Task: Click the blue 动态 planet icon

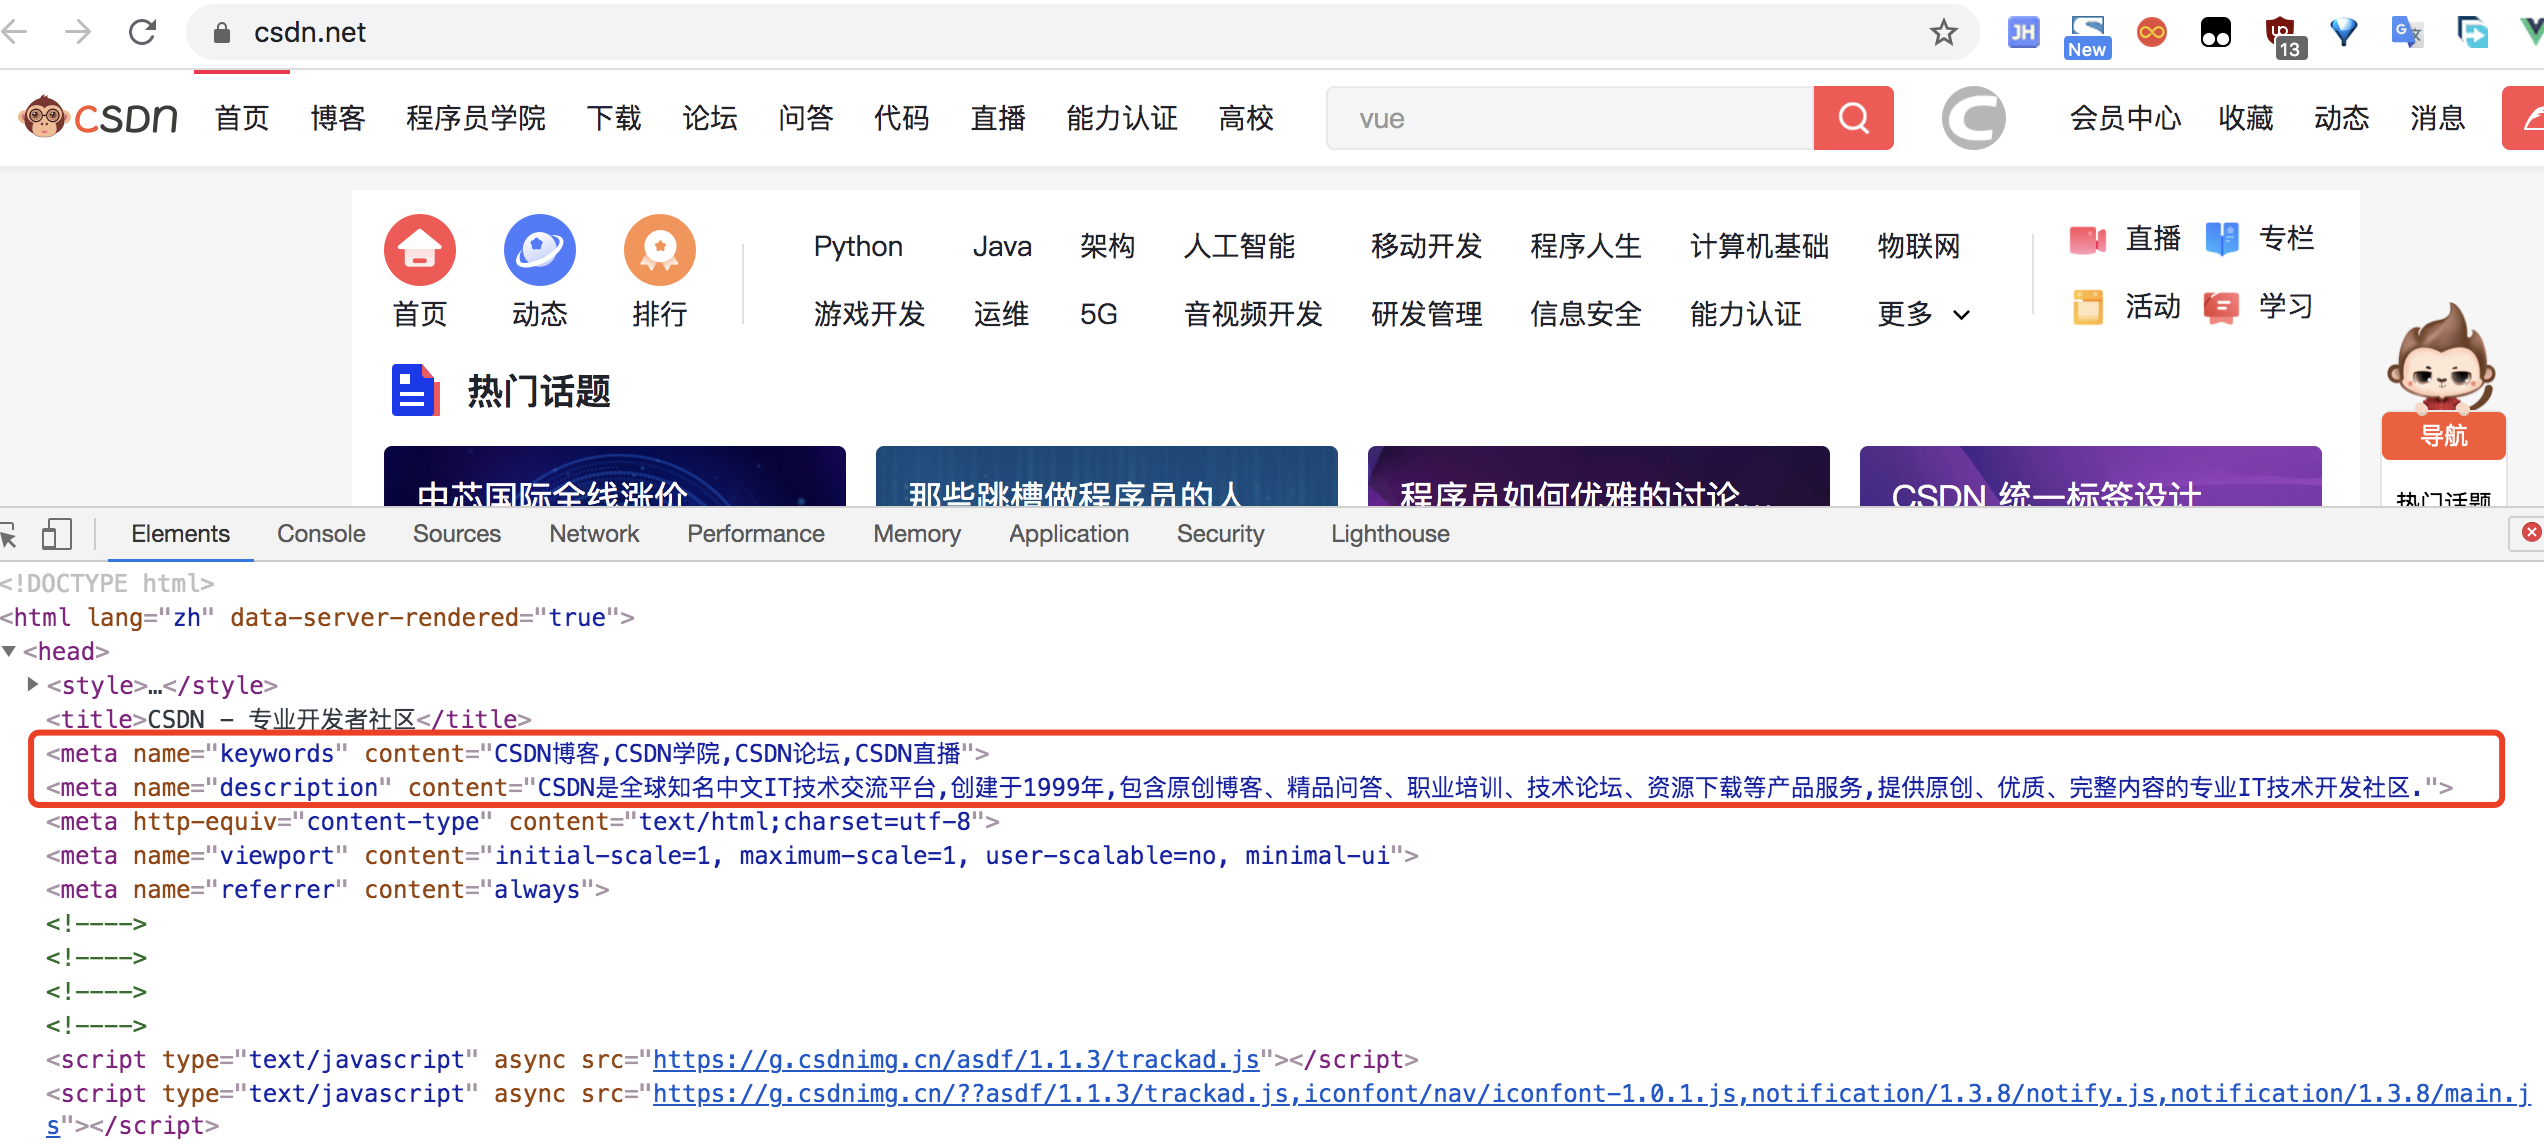Action: click(x=540, y=250)
